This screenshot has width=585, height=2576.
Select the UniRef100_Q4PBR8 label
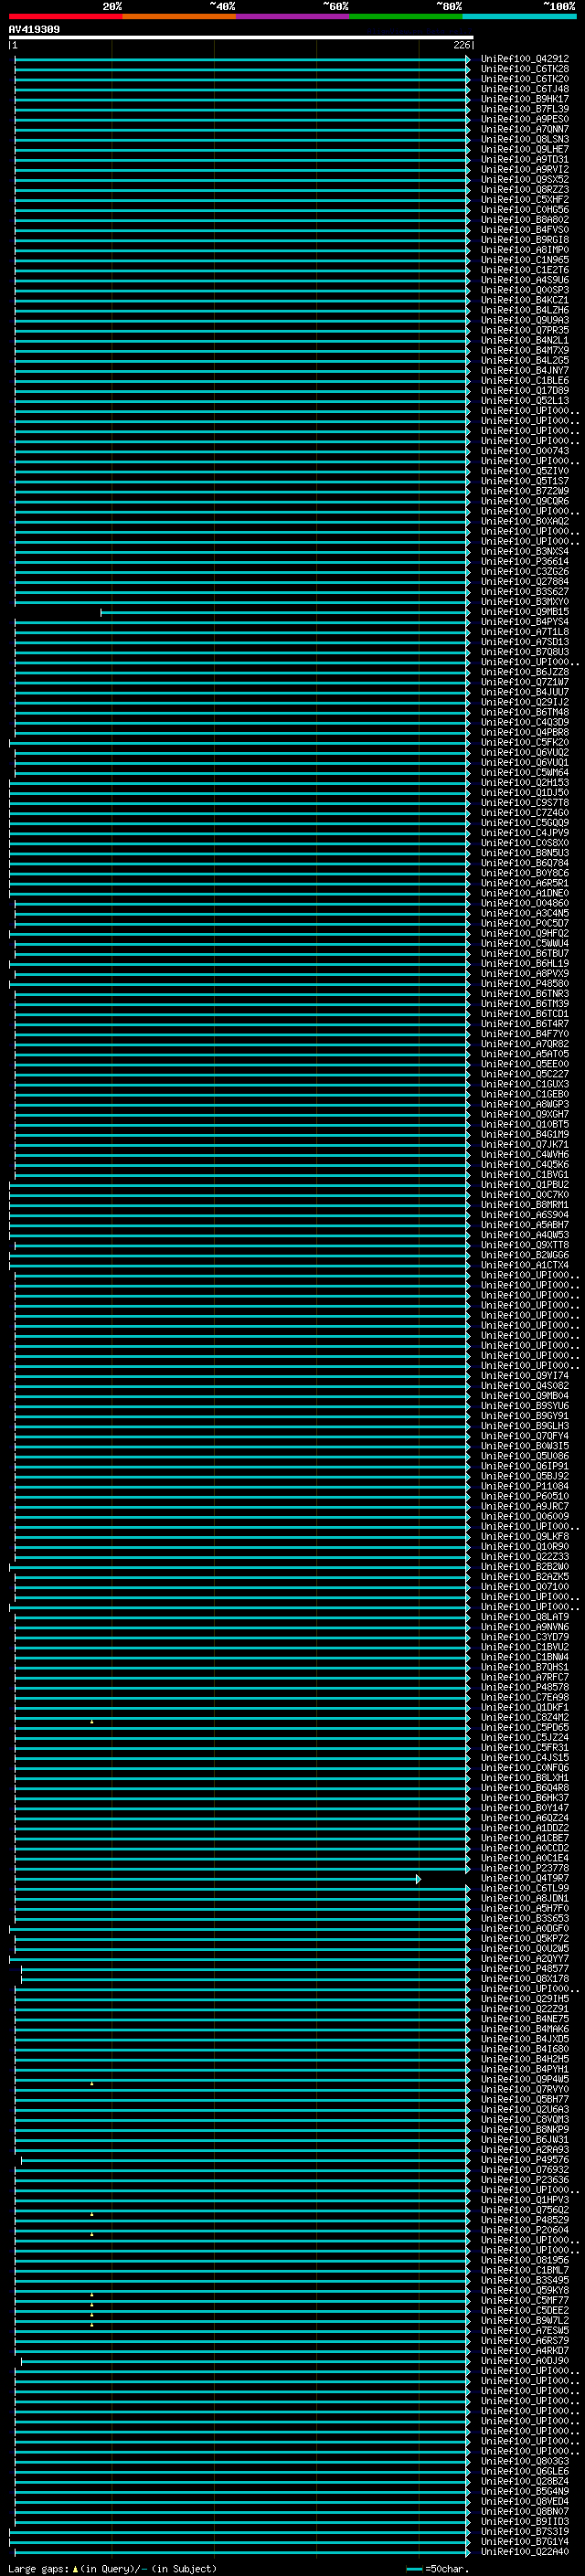point(525,732)
